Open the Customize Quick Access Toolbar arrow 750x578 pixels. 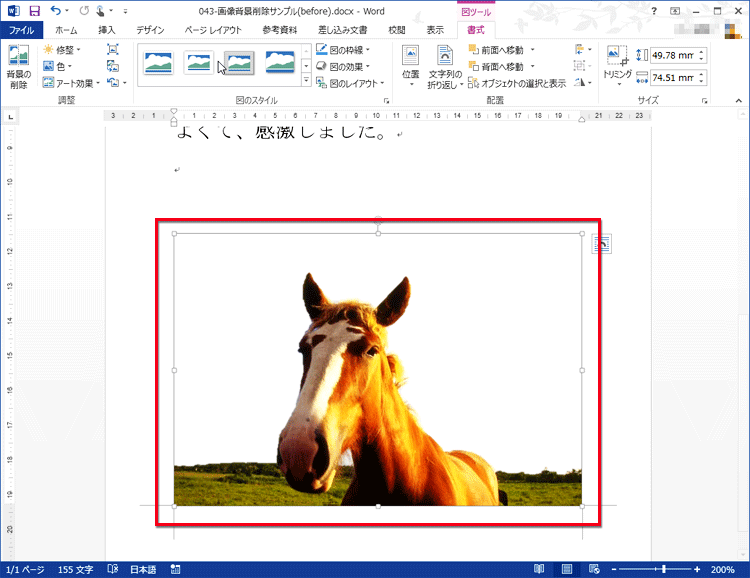[125, 11]
